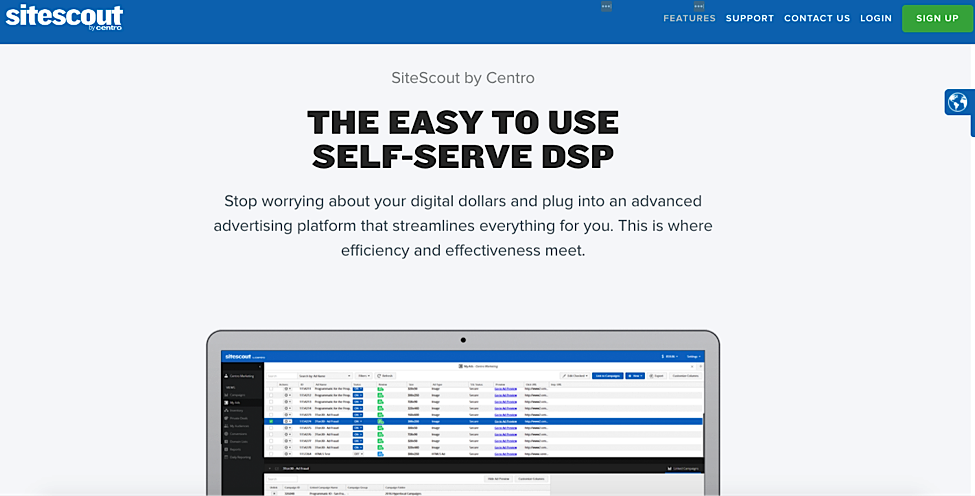Viewport: 975px width, 496px height.
Task: Open the globe language selector icon
Action: coord(958,102)
